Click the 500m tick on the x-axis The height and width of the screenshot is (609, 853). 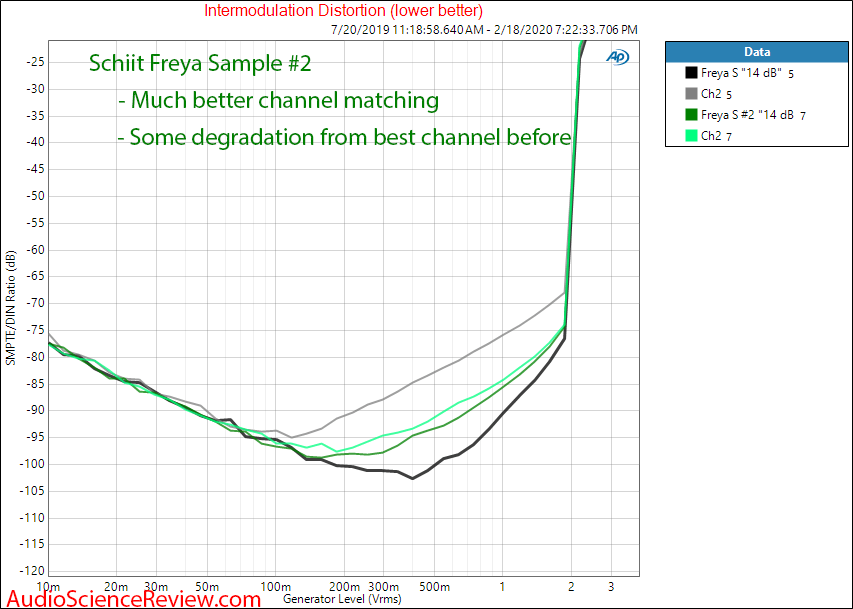click(435, 587)
